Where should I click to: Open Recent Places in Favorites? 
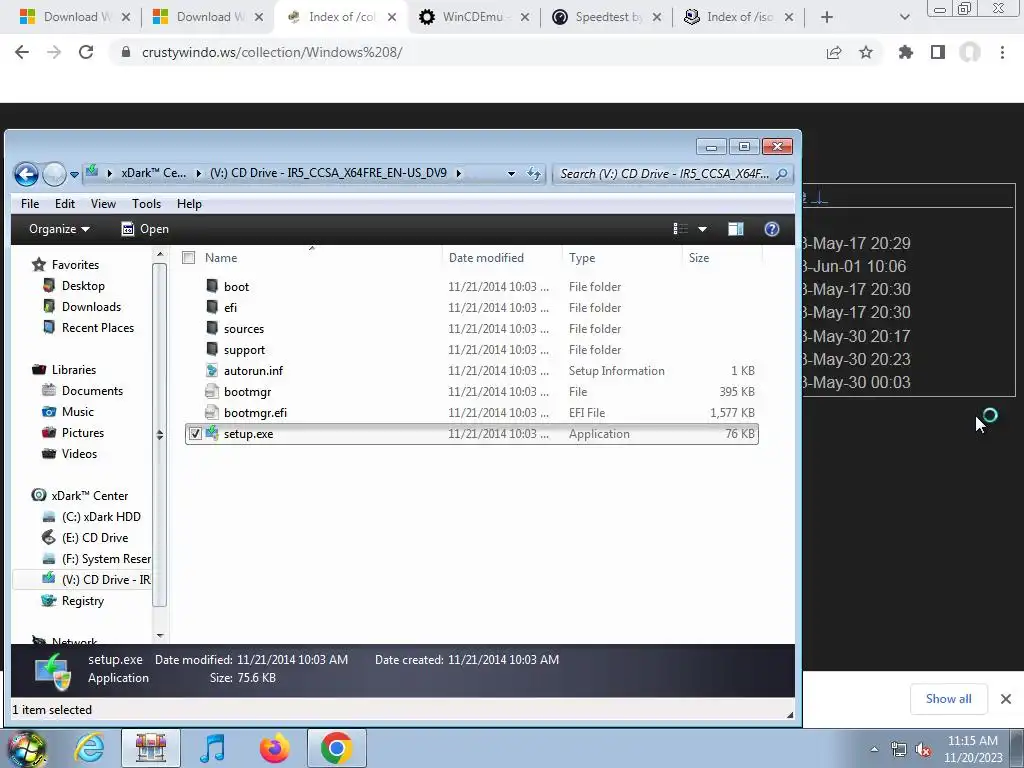tap(97, 327)
